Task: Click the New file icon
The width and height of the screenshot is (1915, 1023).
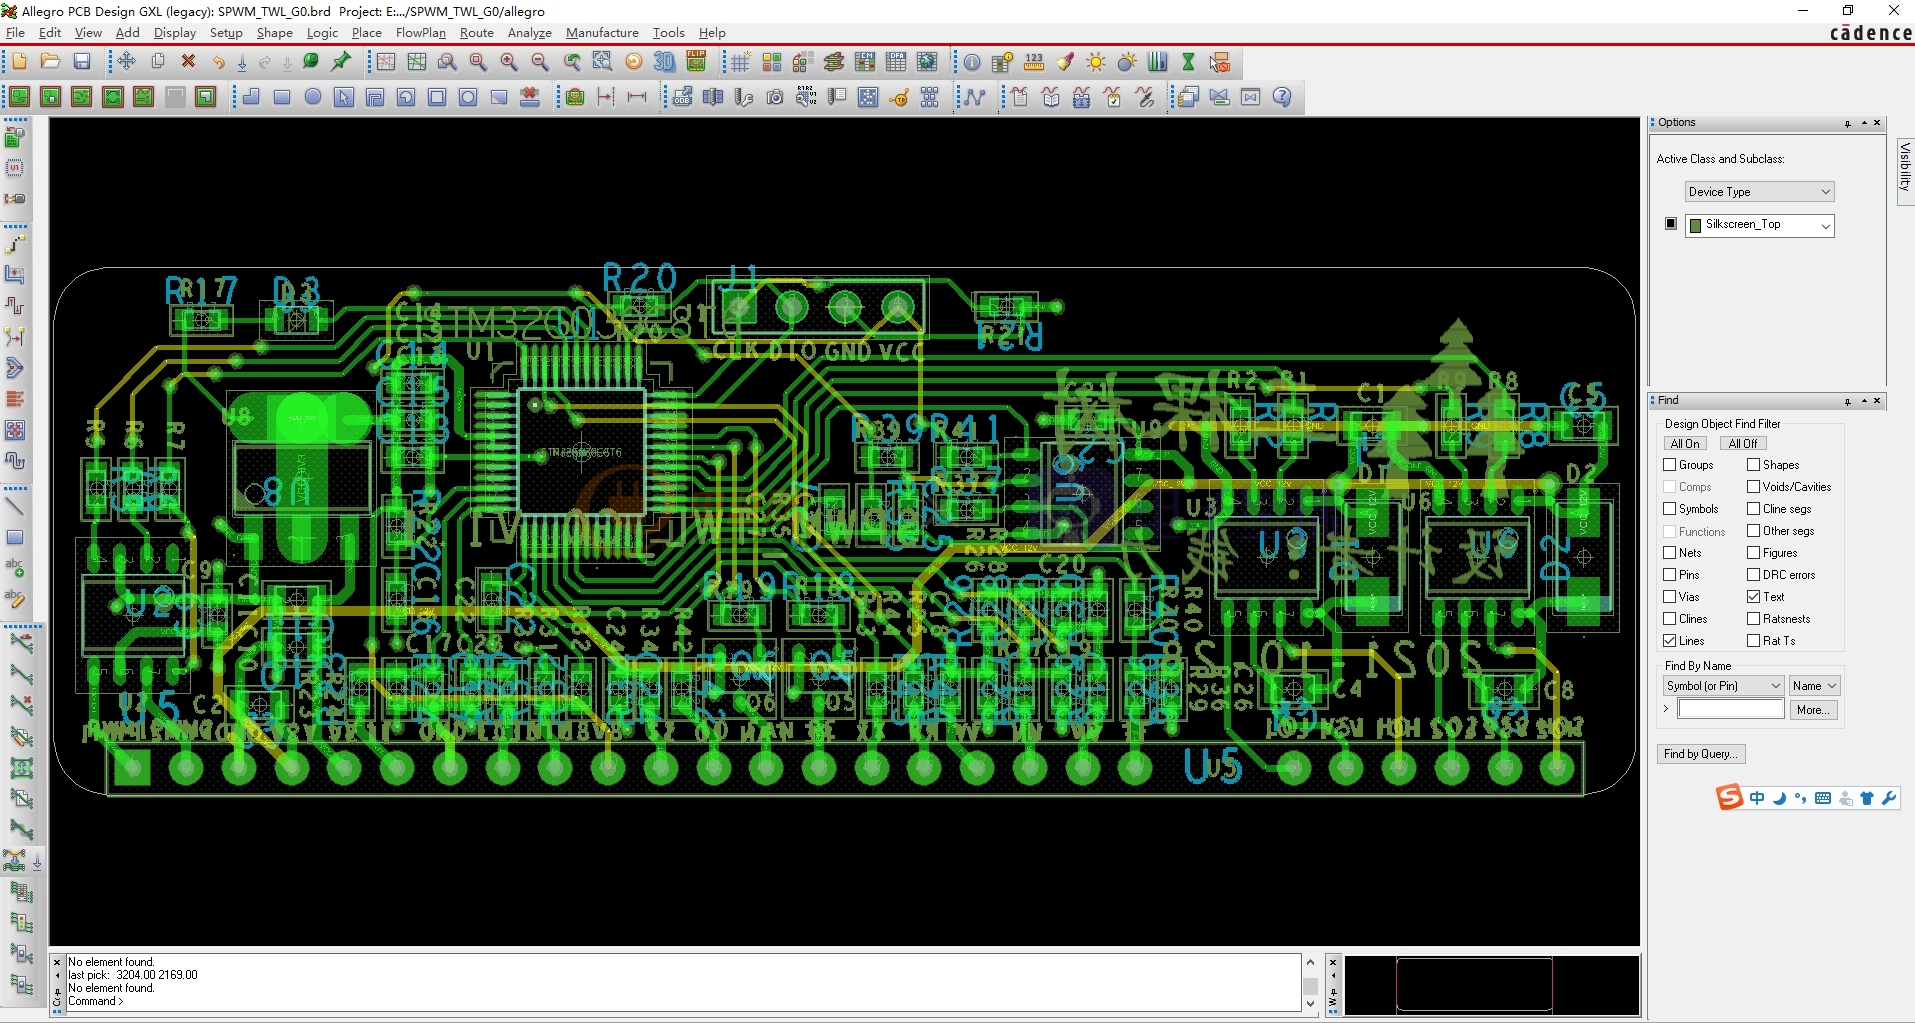Action: coord(19,62)
